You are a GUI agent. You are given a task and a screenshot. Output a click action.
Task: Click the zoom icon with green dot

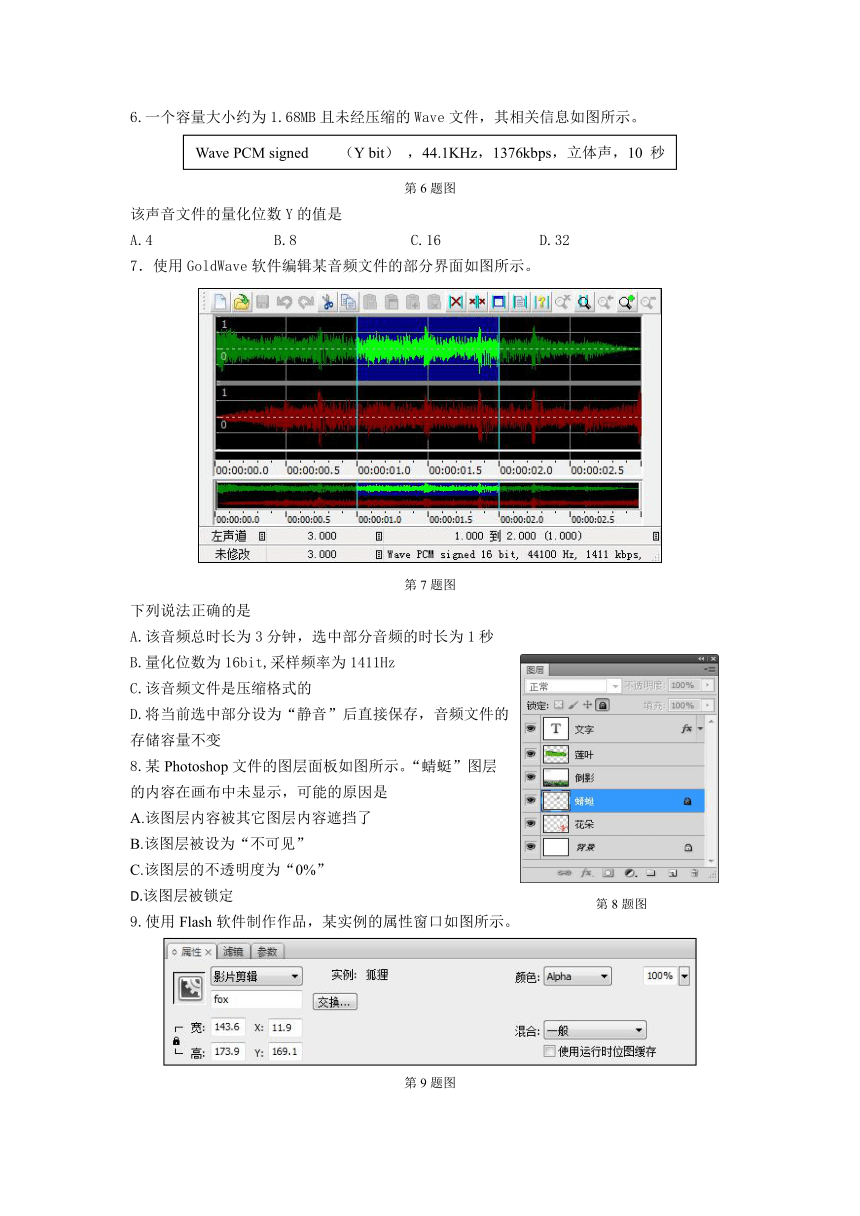point(627,301)
